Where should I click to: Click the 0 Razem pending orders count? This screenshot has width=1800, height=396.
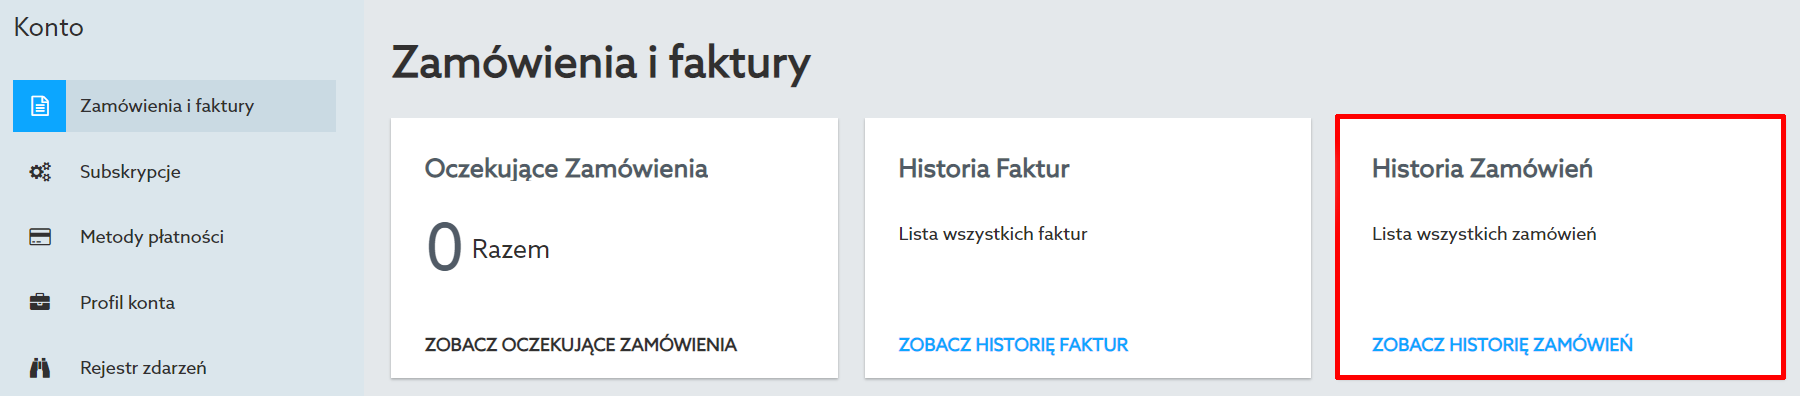(488, 247)
